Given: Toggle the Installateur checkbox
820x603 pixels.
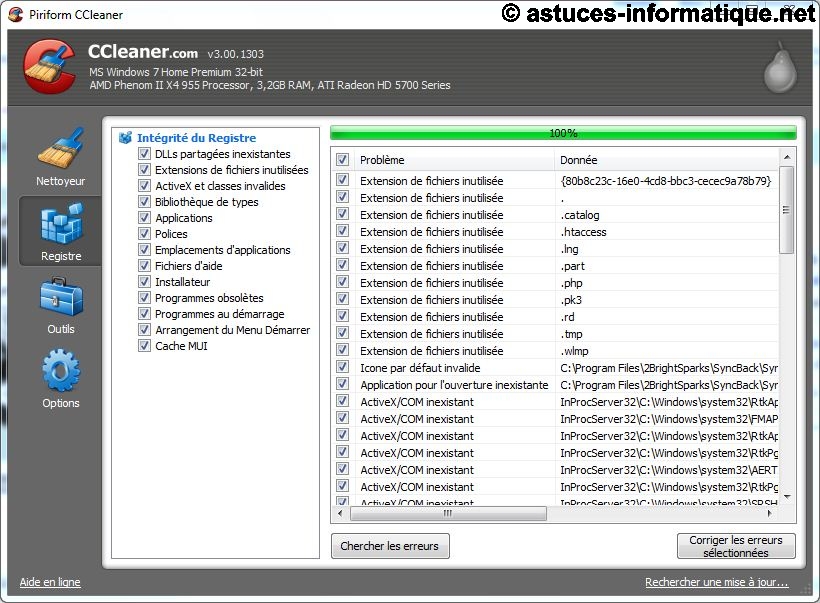Looking at the screenshot, I should [144, 282].
